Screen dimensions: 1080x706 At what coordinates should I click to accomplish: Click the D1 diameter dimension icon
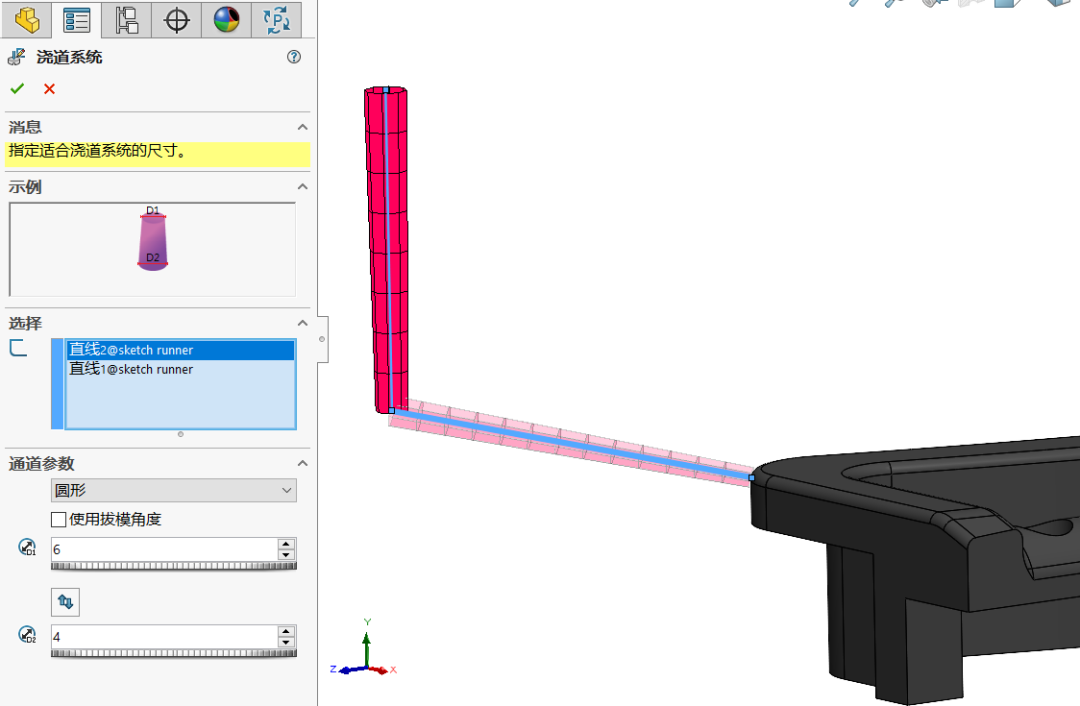(x=27, y=548)
